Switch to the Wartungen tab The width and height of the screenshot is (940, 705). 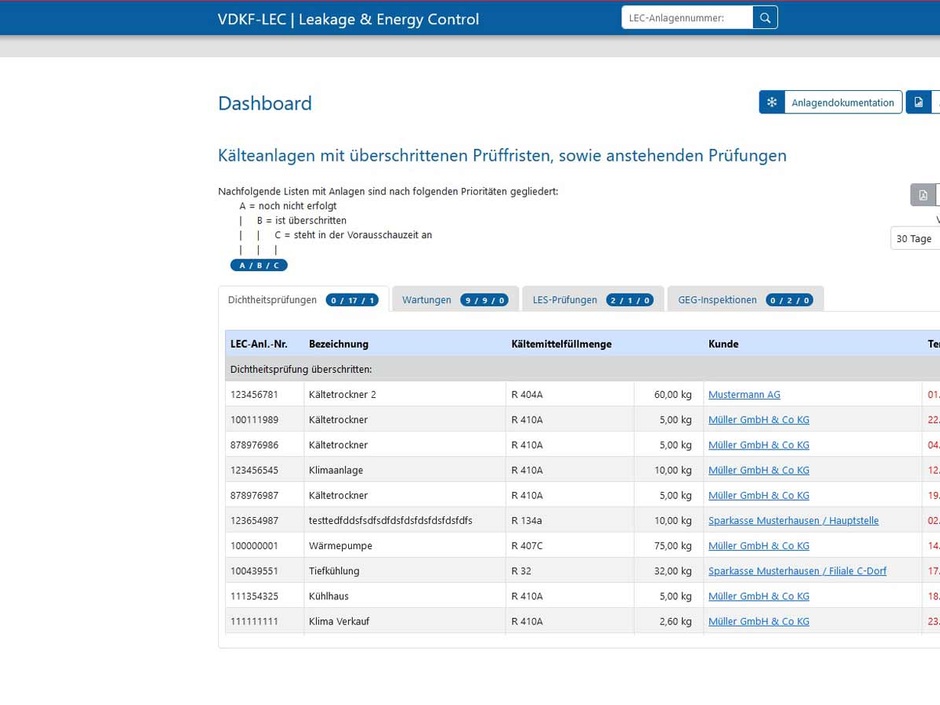[427, 300]
